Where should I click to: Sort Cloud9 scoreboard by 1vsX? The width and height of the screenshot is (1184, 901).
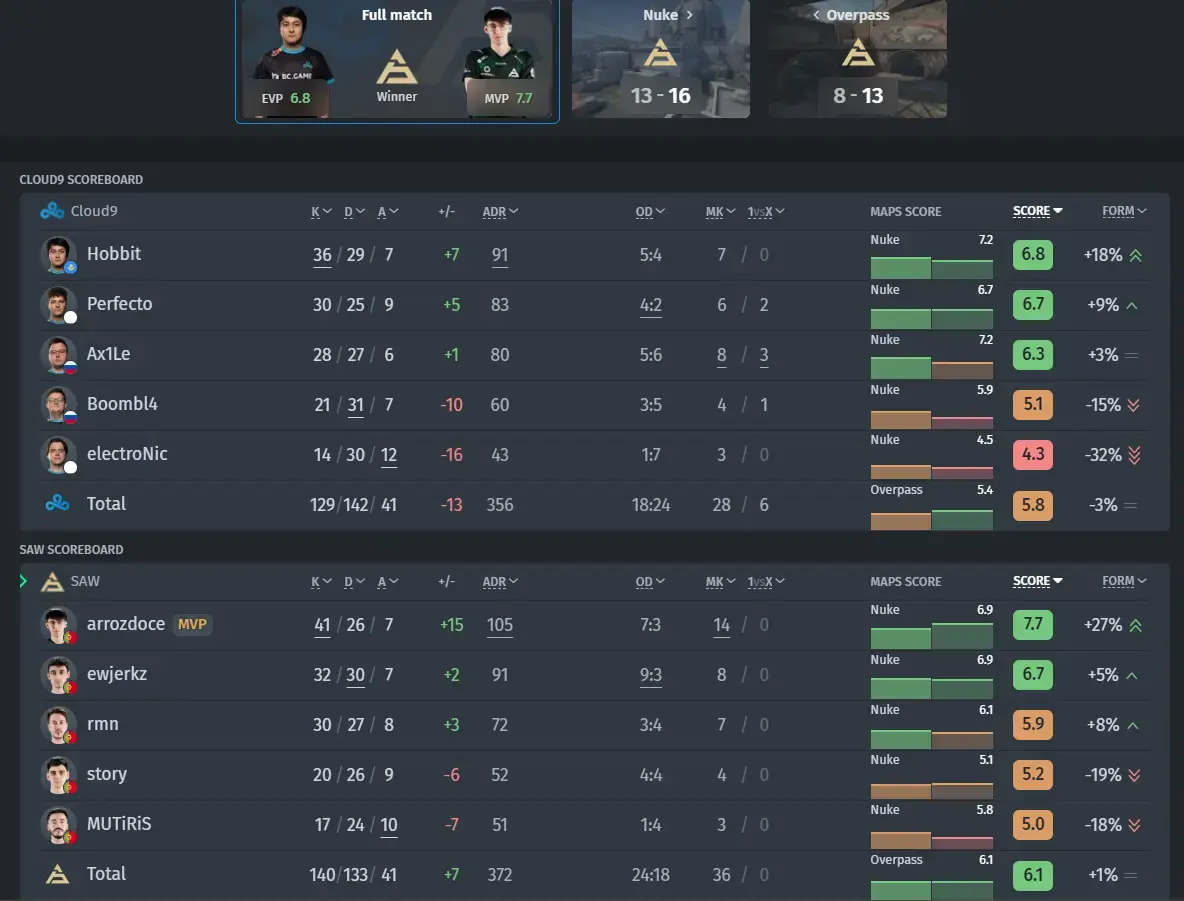point(766,211)
